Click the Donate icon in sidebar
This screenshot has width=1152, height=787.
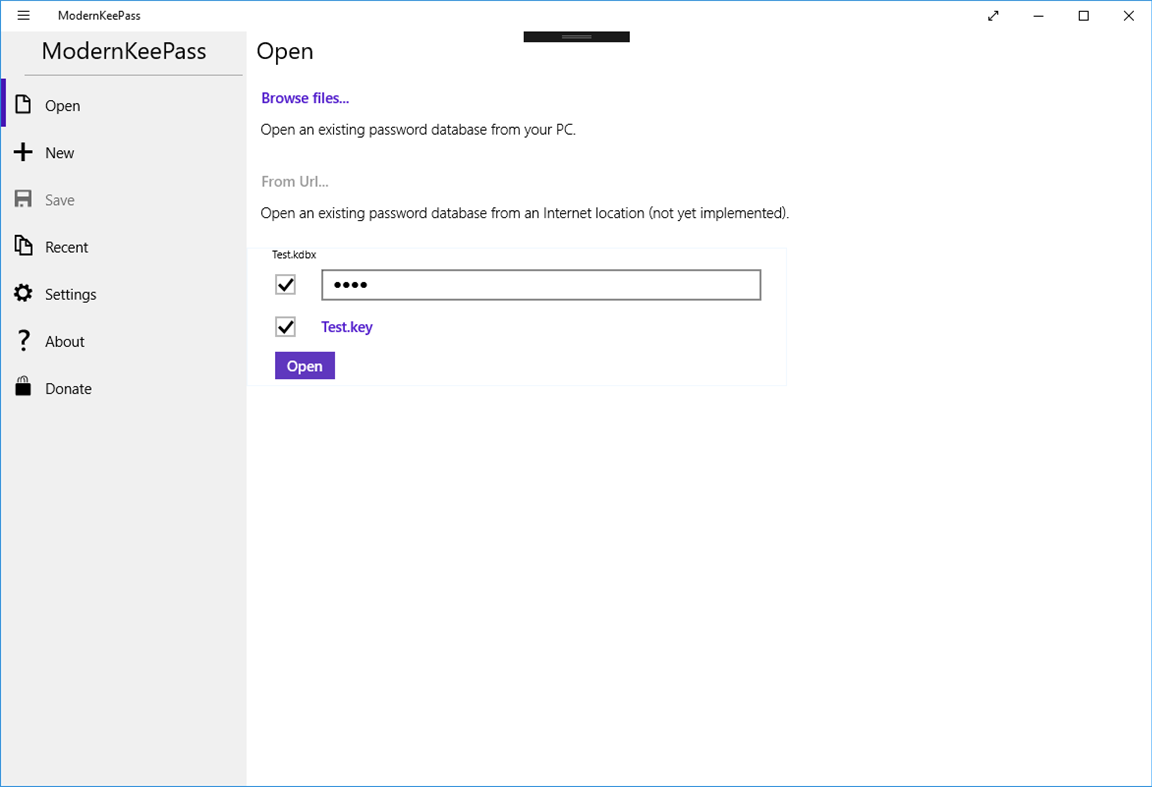pos(22,388)
